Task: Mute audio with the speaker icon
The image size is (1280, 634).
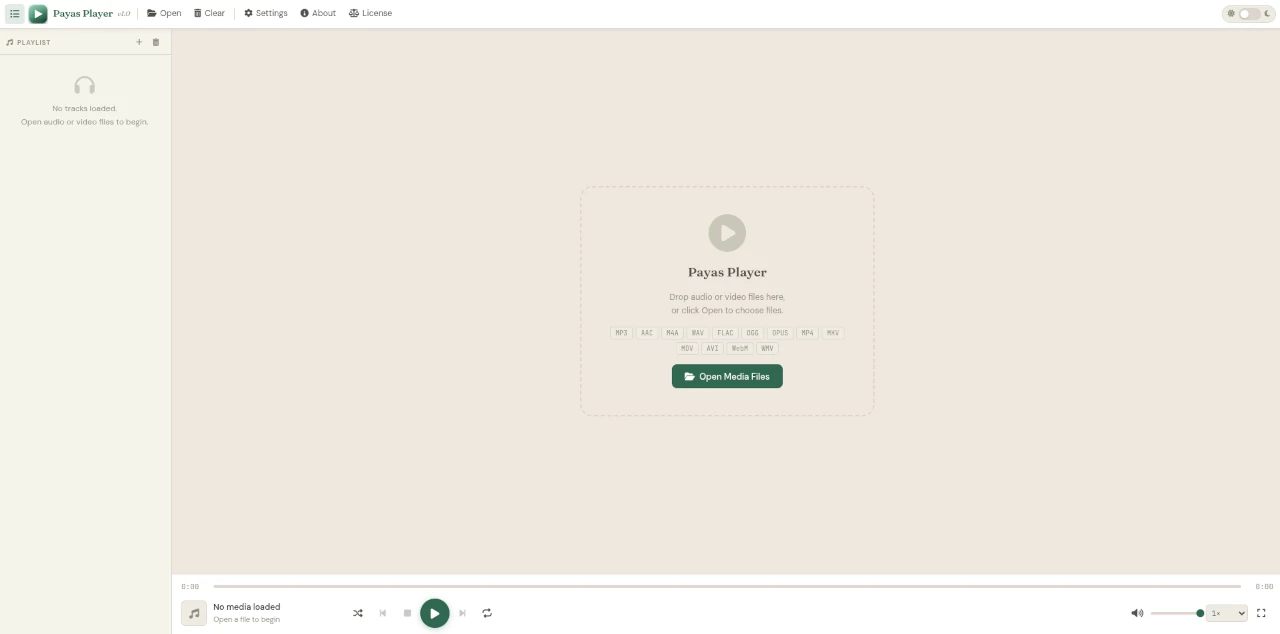Action: pyautogui.click(x=1136, y=613)
